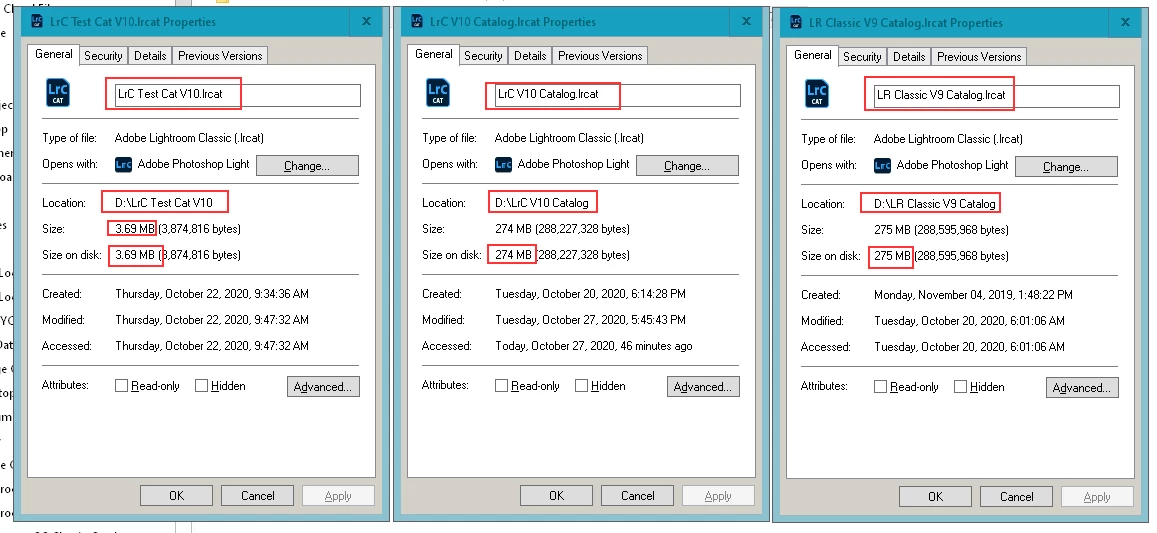Screen dimensions: 1157x533
Task: Close the LrC Test Cat V10.lrcat Properties window
Action: tap(366, 21)
